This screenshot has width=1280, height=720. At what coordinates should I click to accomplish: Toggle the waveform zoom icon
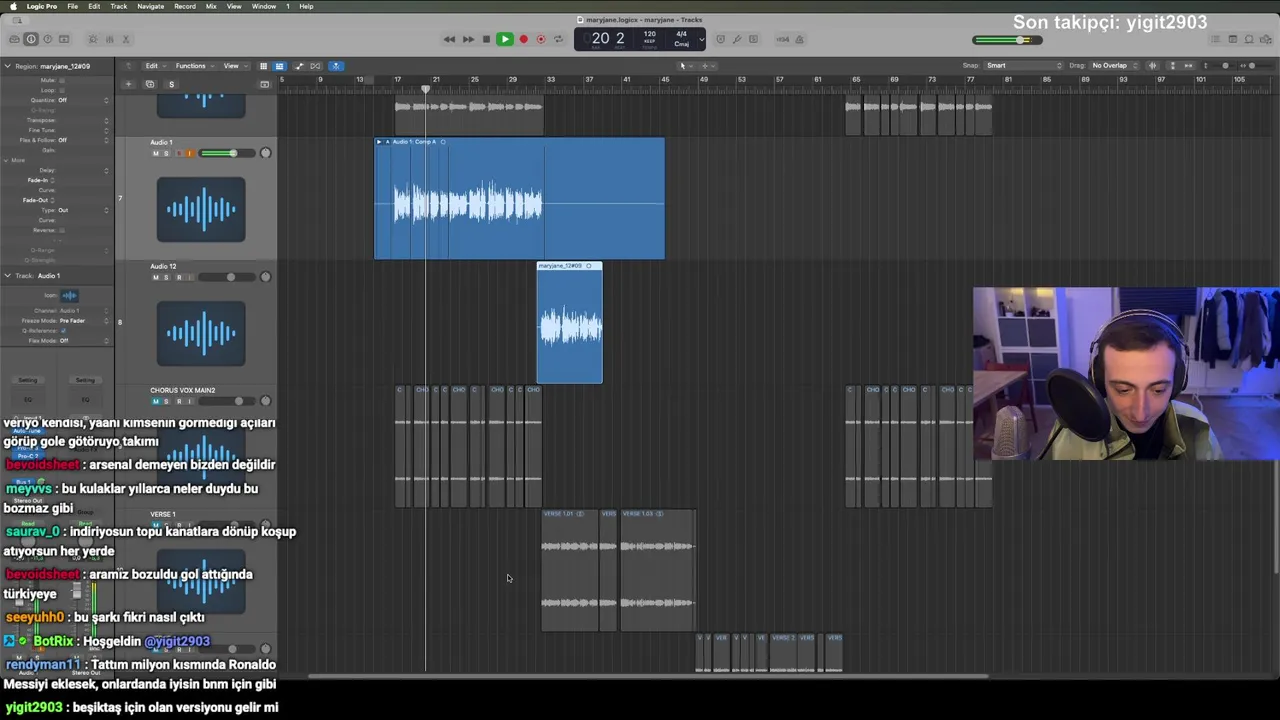click(x=1152, y=66)
